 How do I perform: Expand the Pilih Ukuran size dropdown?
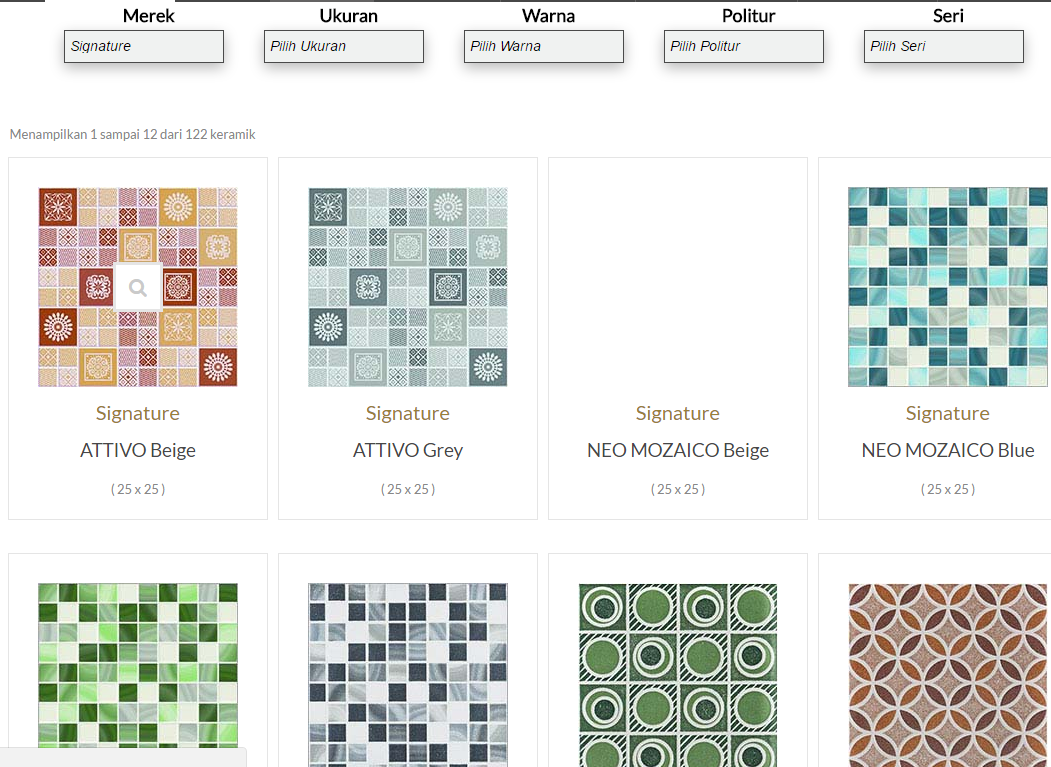click(344, 47)
